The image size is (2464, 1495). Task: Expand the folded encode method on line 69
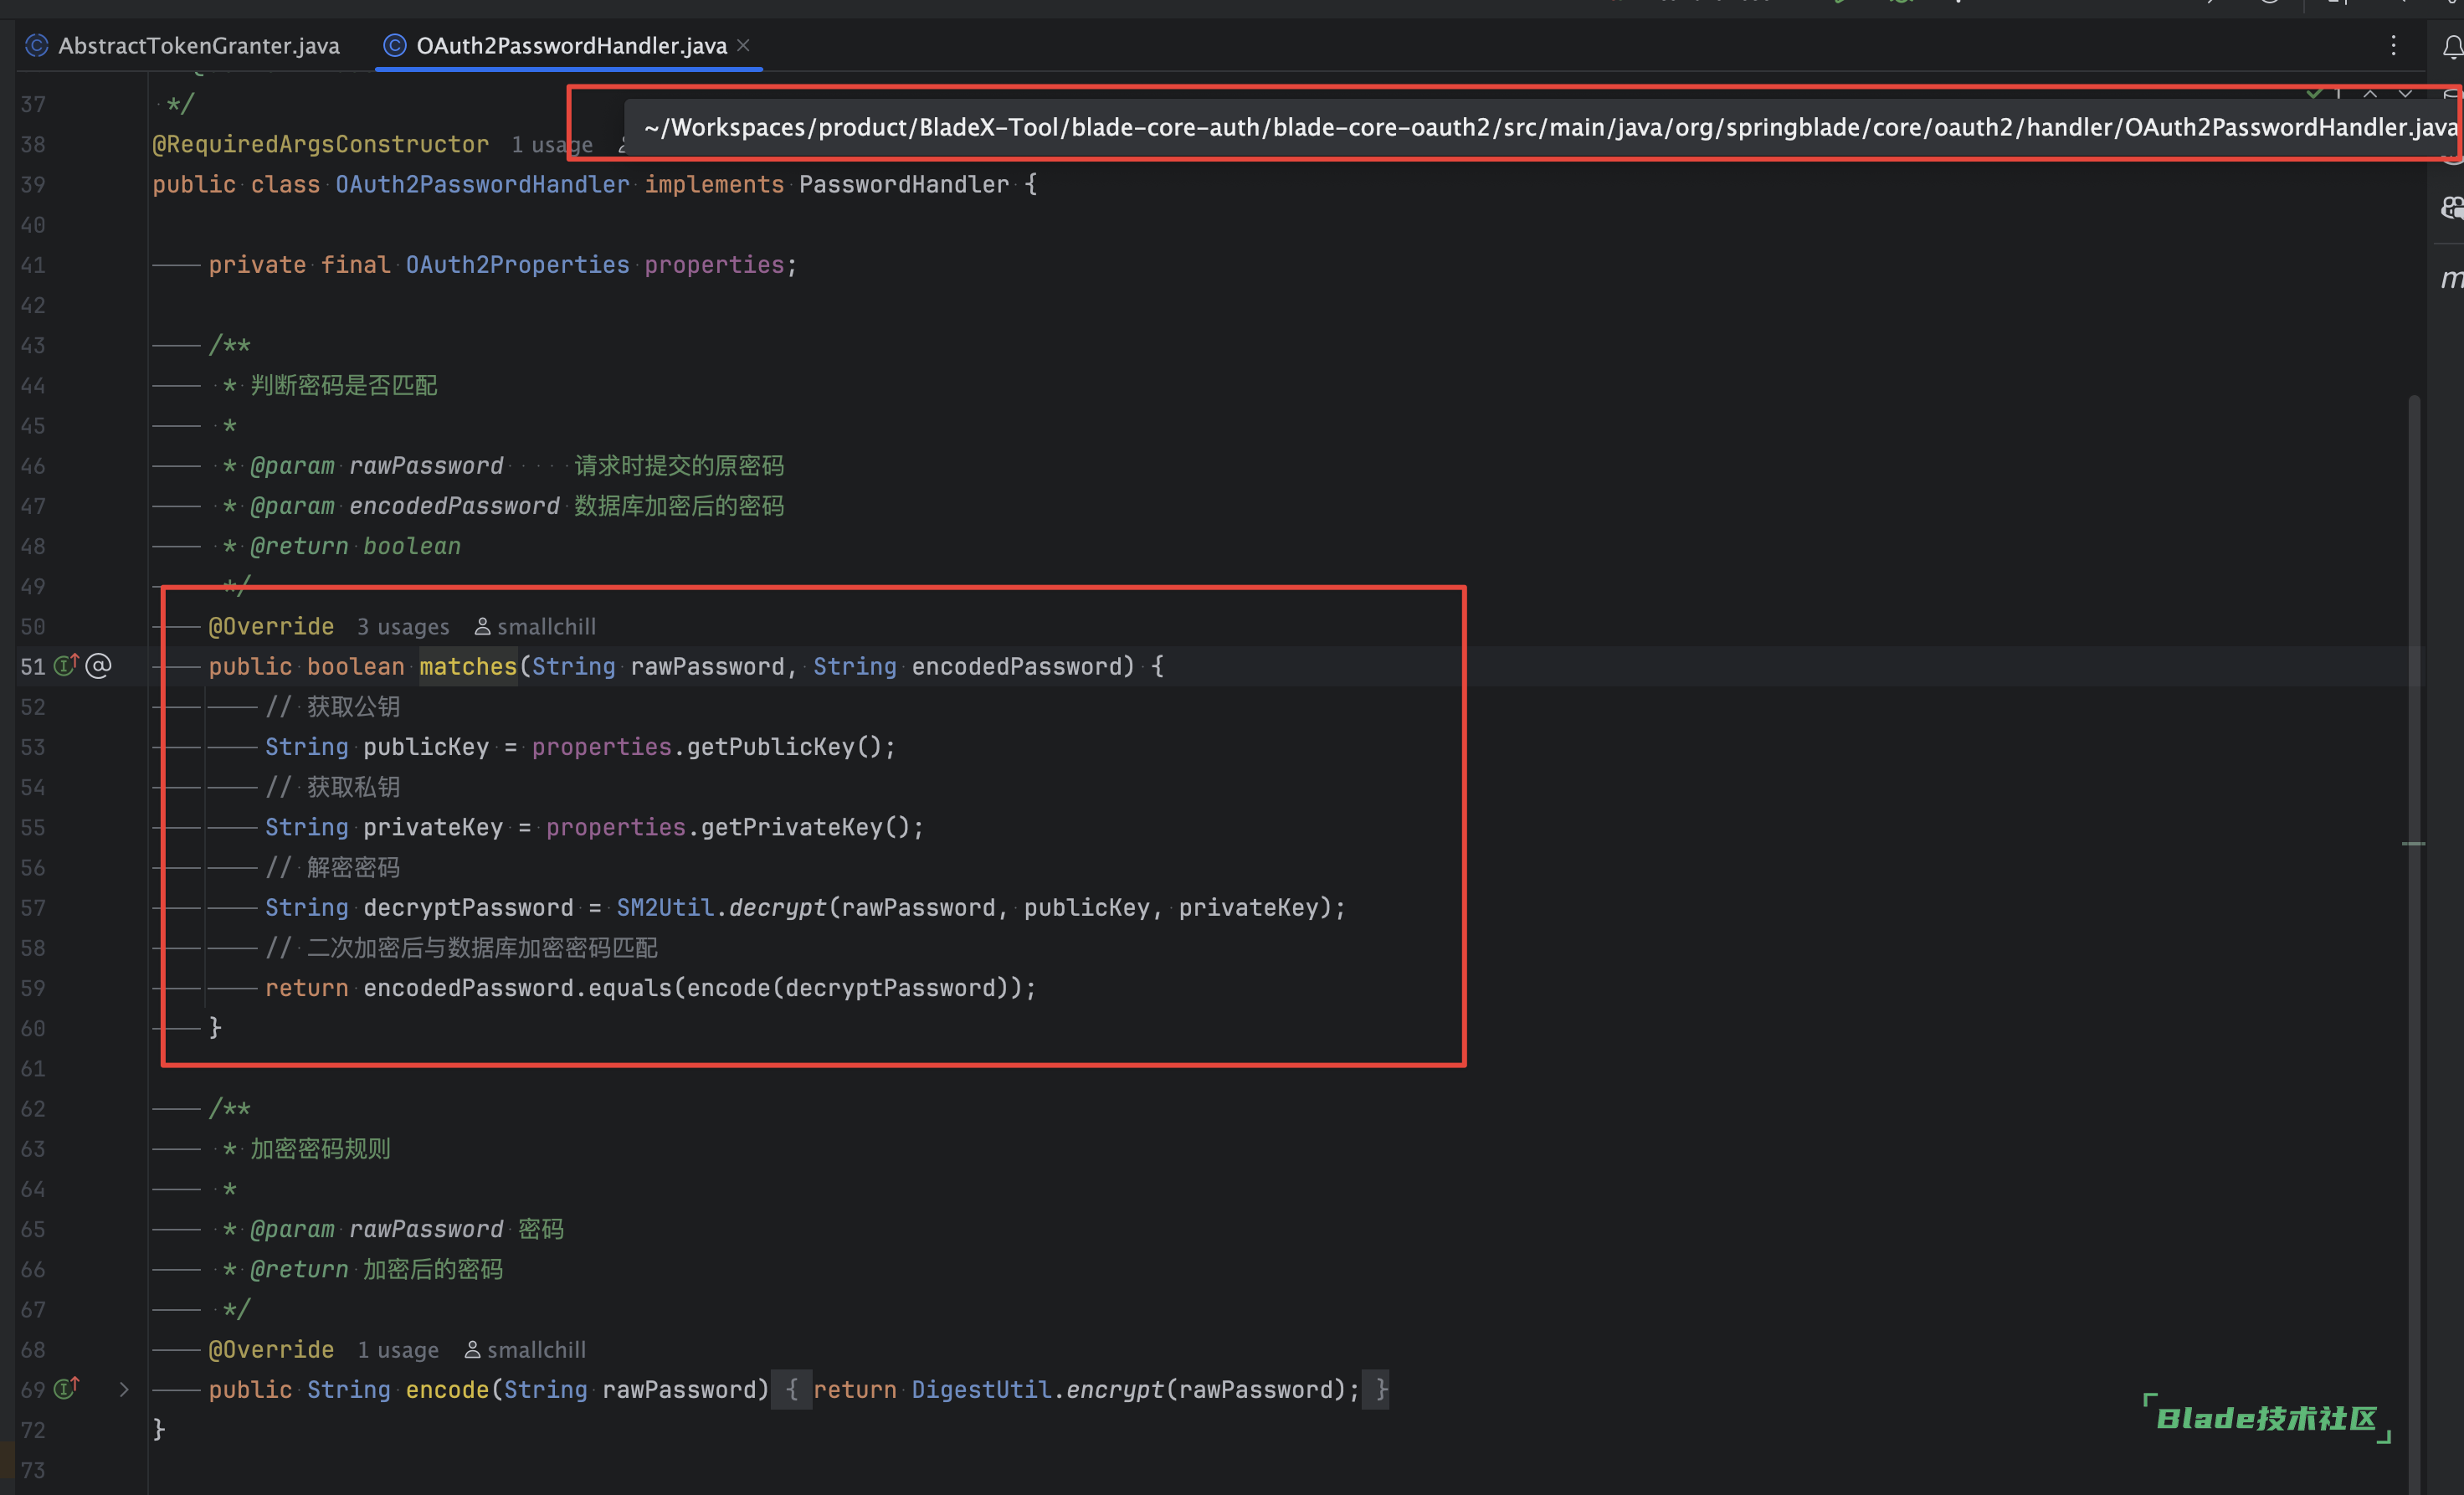pos(124,1389)
